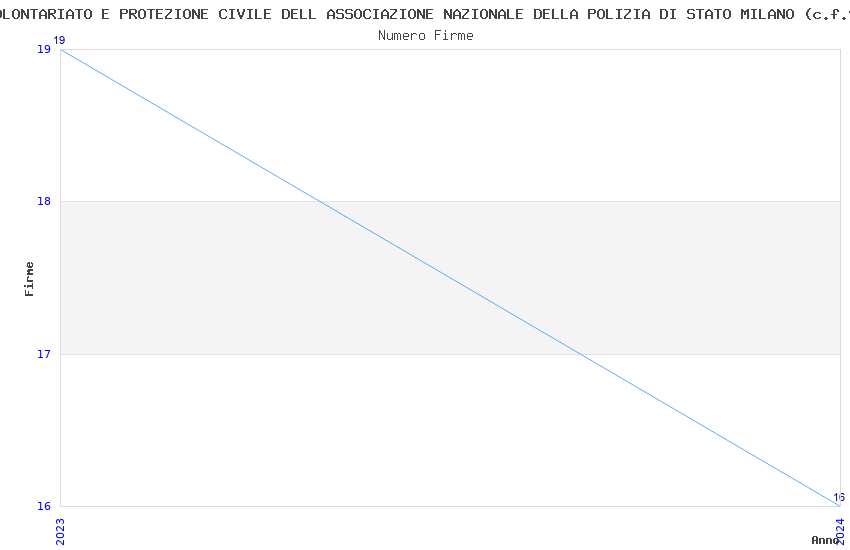Click the y-axis tick label 18

click(x=44, y=201)
